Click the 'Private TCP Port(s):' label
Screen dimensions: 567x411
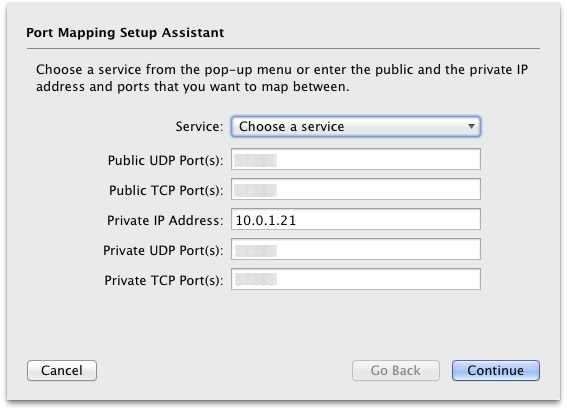click(164, 281)
